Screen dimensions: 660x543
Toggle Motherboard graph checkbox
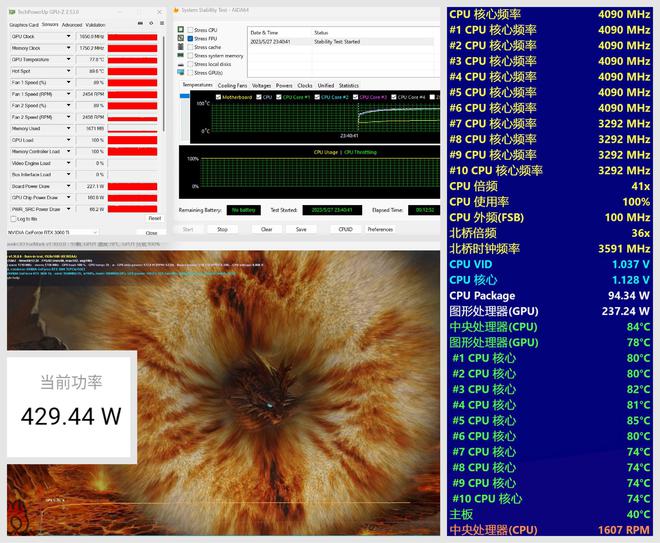[218, 97]
